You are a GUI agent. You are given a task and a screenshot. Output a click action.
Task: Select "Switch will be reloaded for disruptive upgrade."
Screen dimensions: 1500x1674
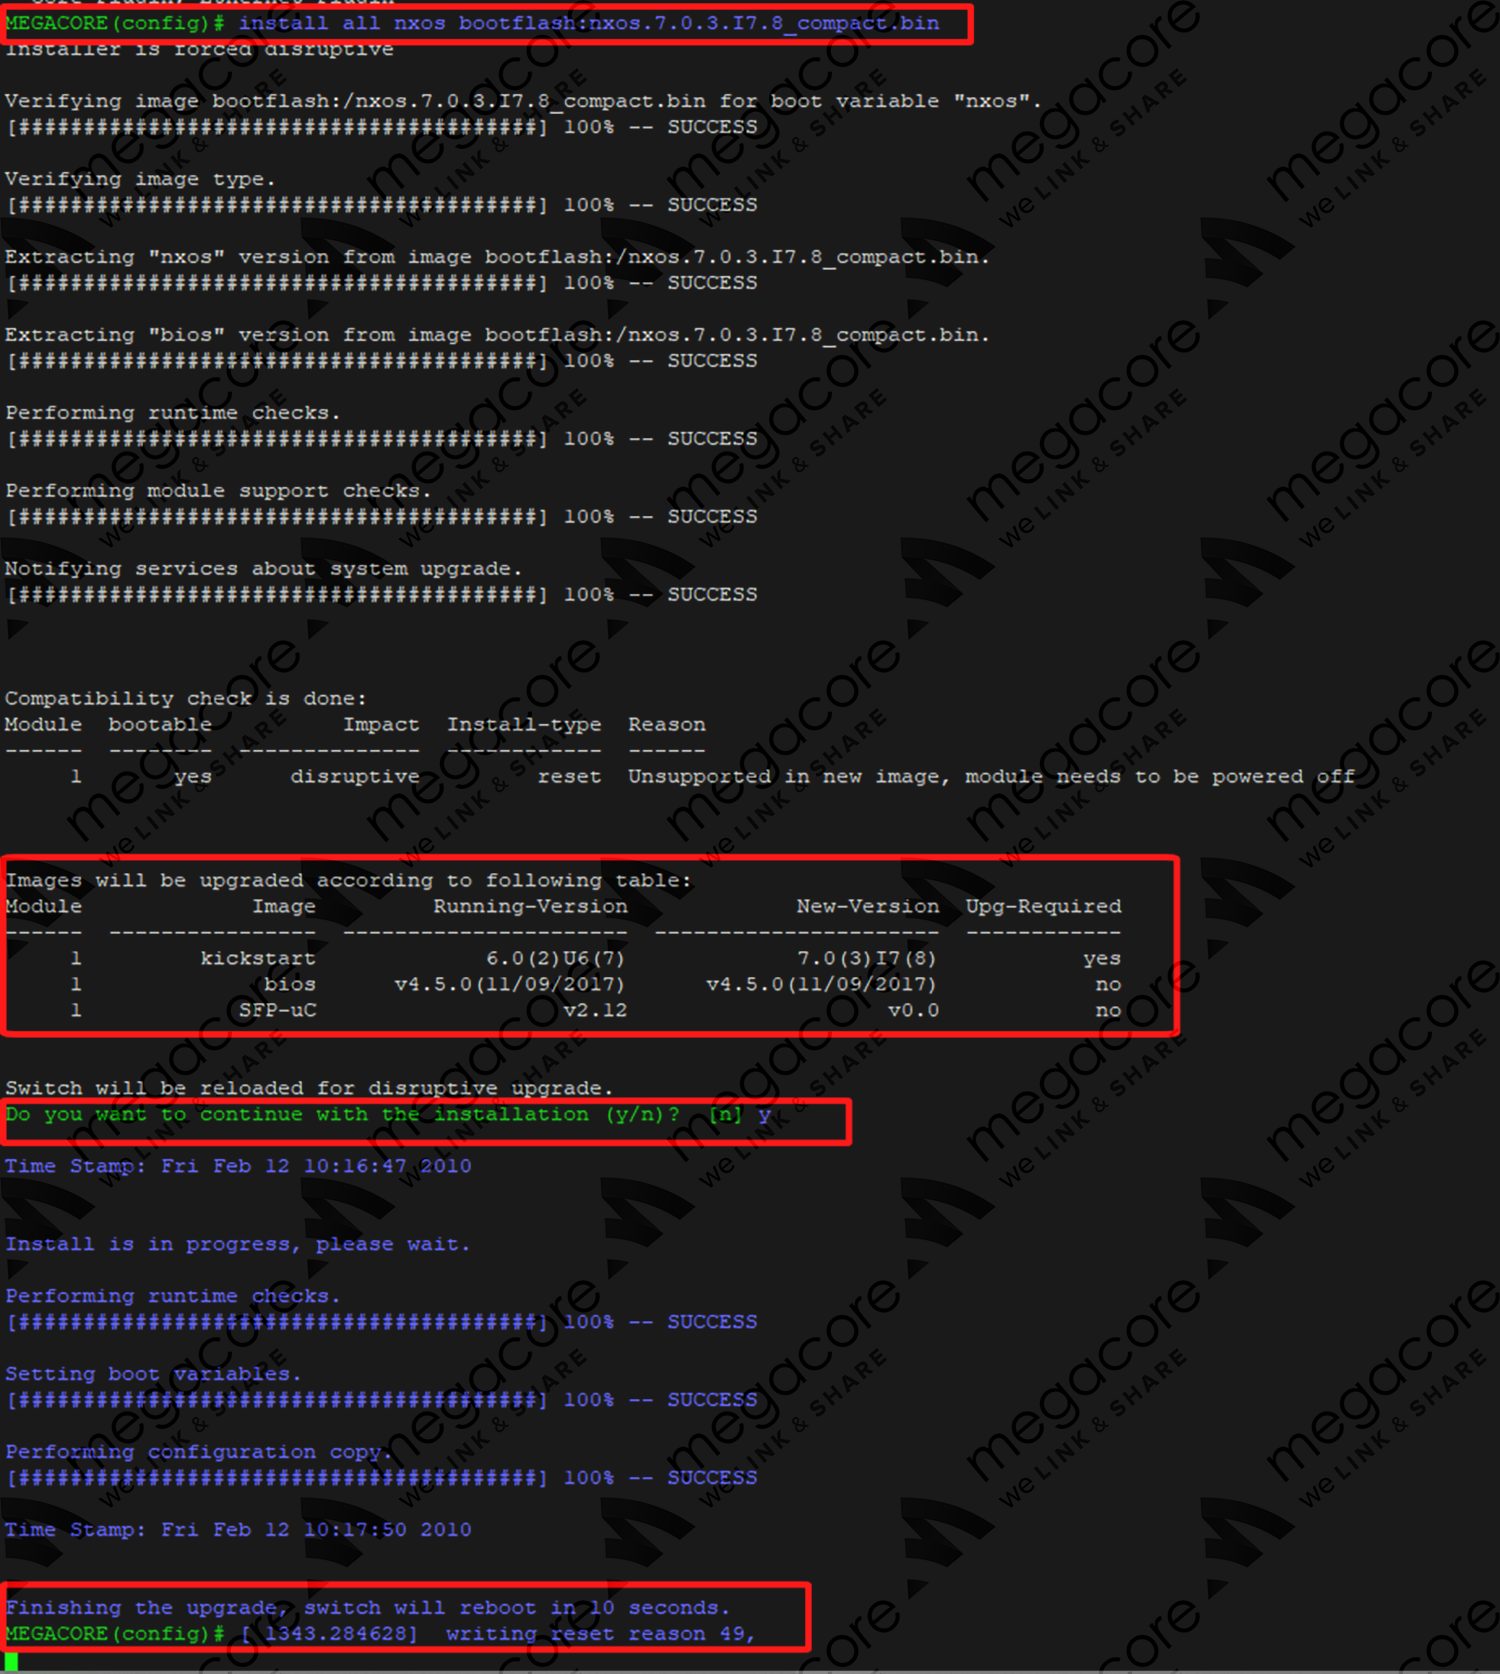(x=309, y=1089)
